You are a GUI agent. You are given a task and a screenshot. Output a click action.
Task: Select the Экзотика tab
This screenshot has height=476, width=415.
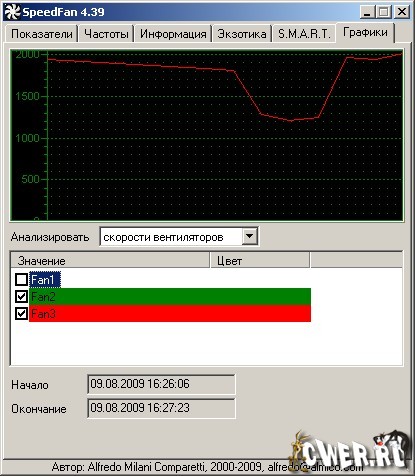pos(242,34)
